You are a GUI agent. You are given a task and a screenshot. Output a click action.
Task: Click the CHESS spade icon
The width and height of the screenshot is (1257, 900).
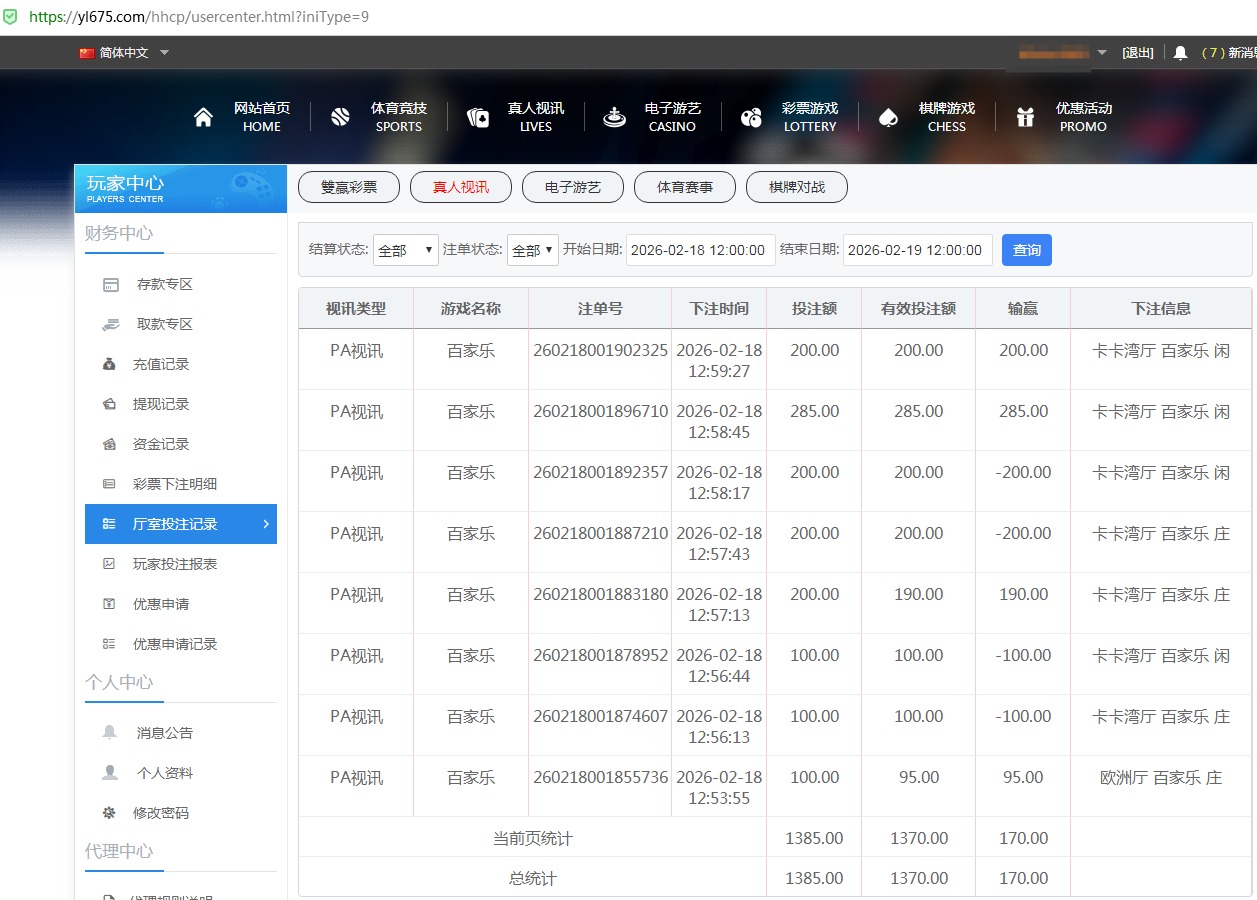pos(888,116)
